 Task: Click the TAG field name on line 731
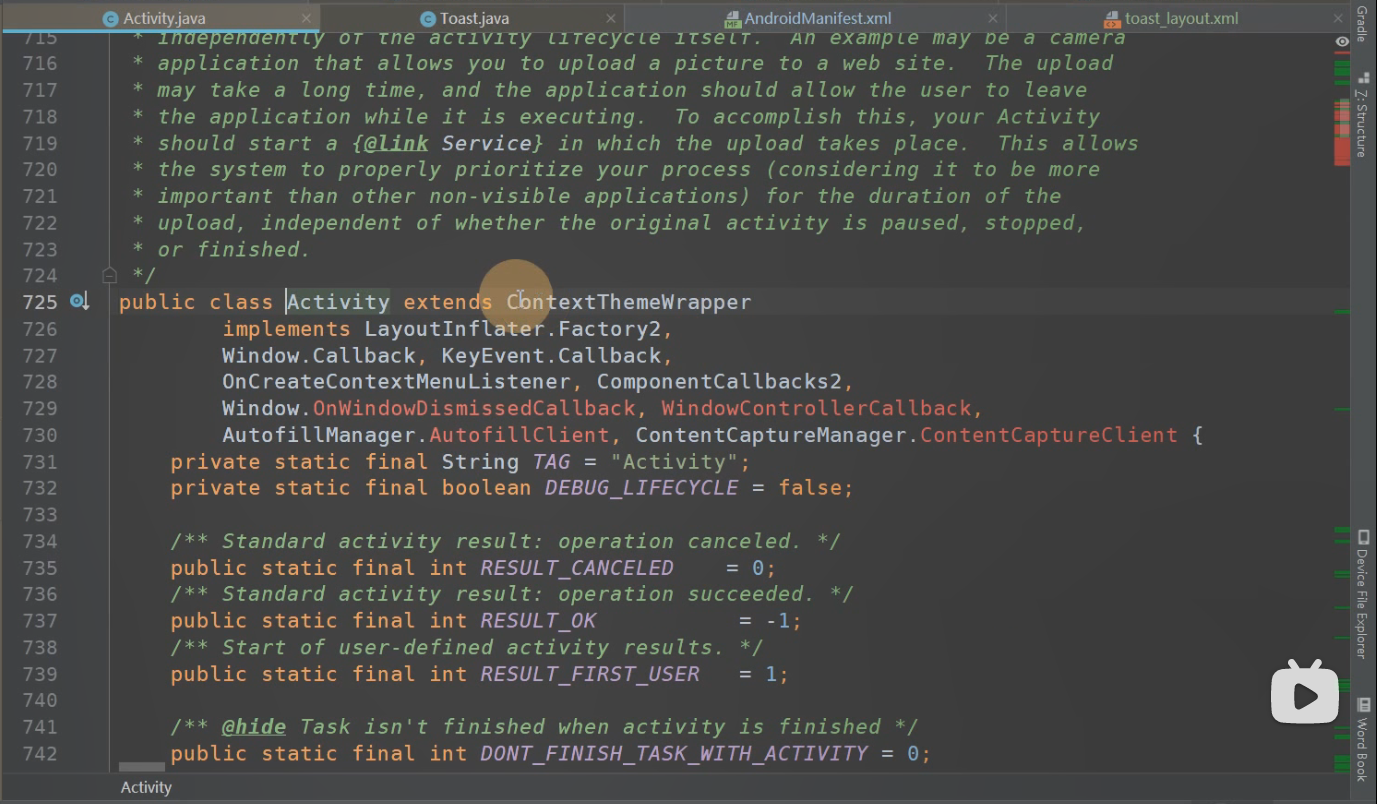pyautogui.click(x=551, y=462)
